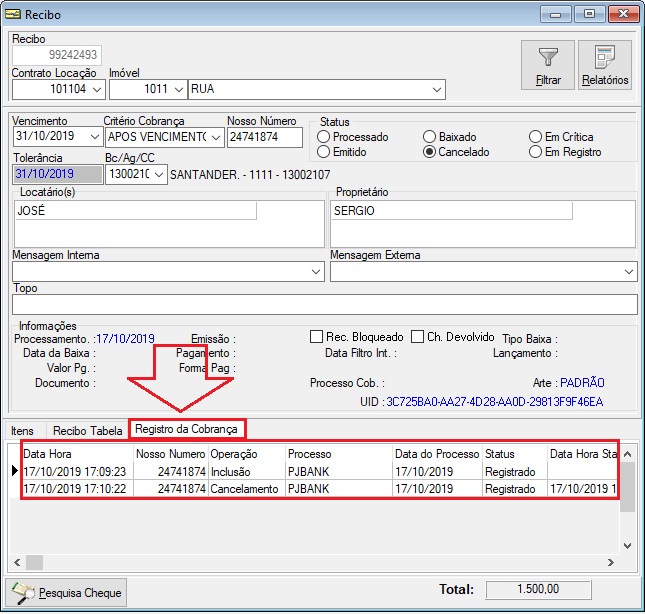Open the Registro da Cobrança tab
The height and width of the screenshot is (614, 645).
(188, 430)
